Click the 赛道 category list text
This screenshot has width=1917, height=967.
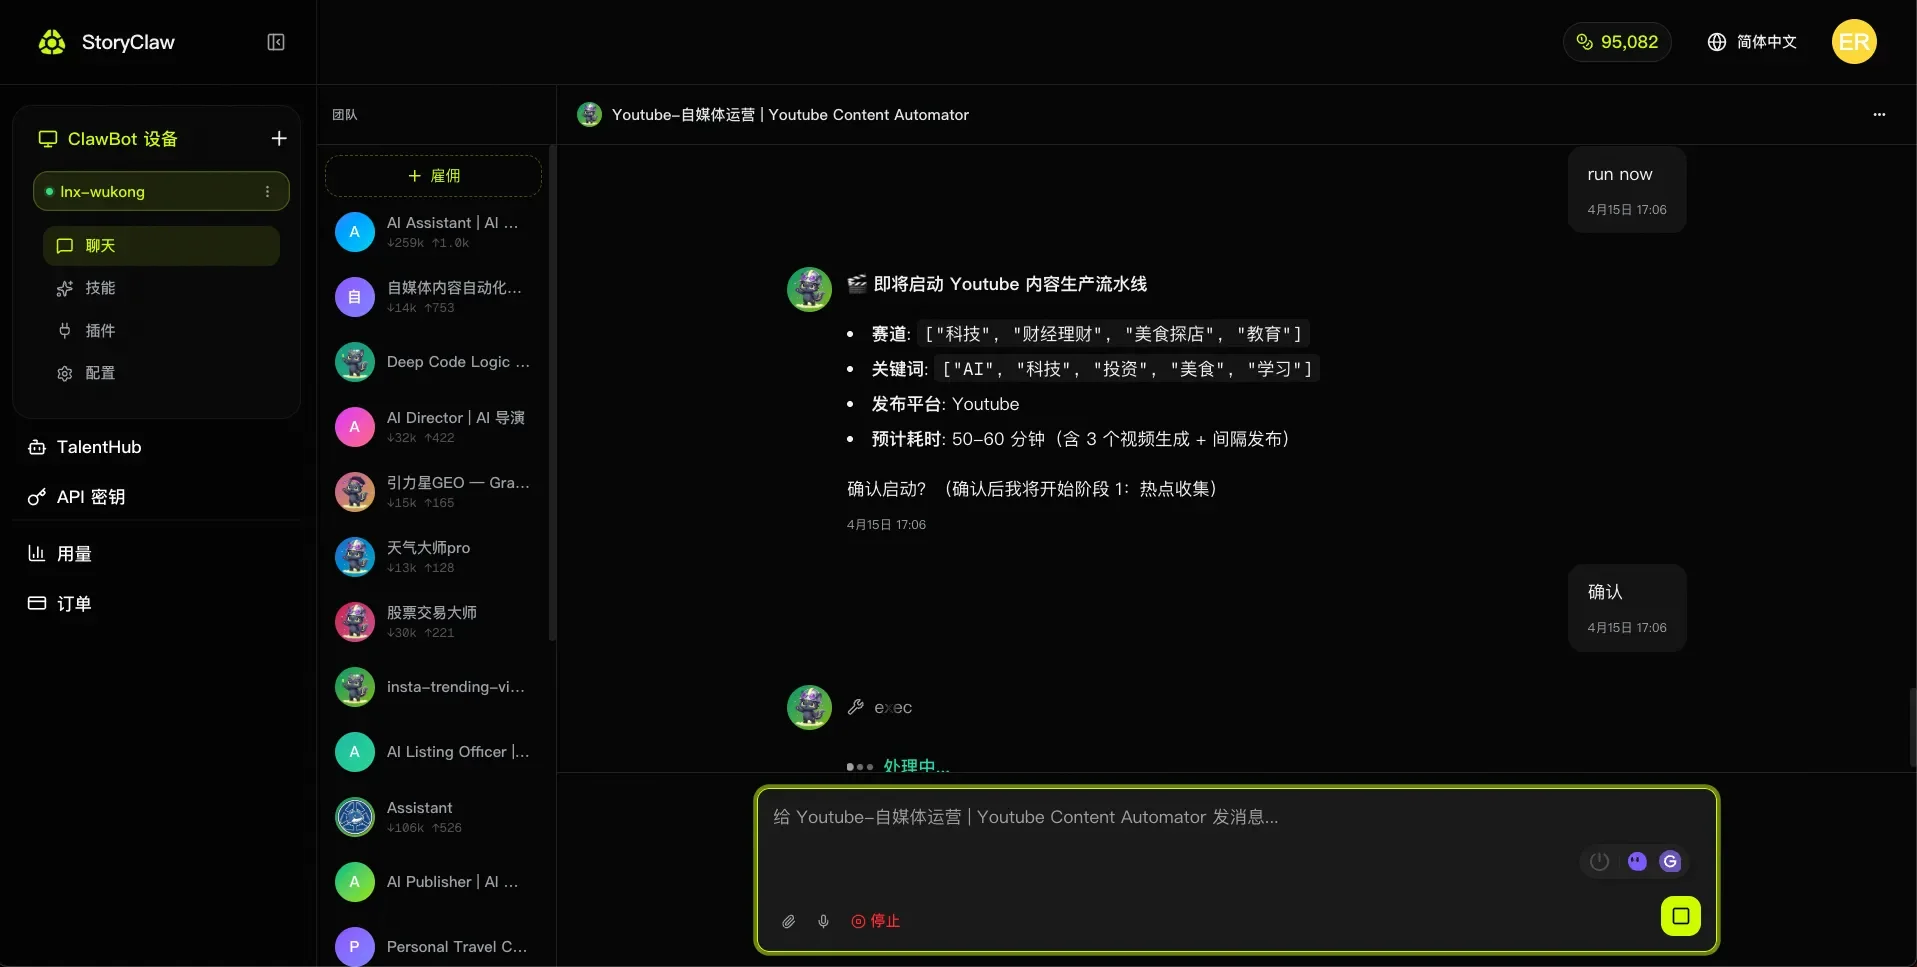1090,334
